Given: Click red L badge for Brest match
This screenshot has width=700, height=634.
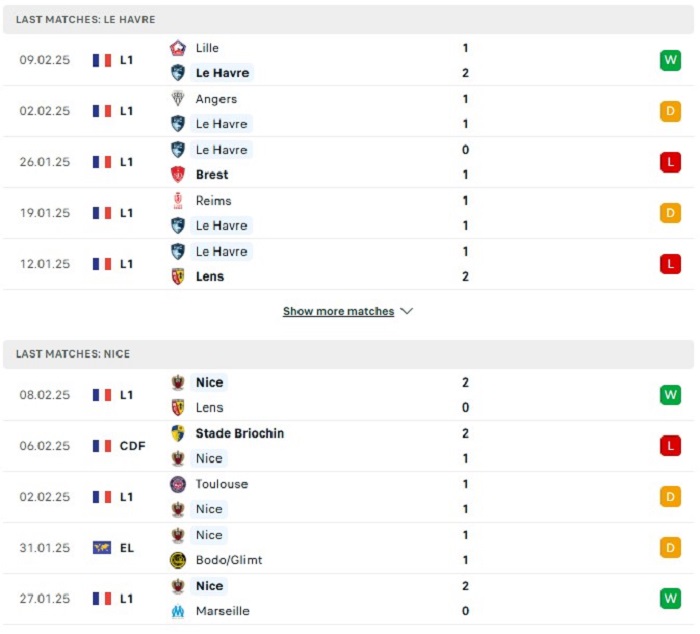Looking at the screenshot, I should click(x=670, y=162).
